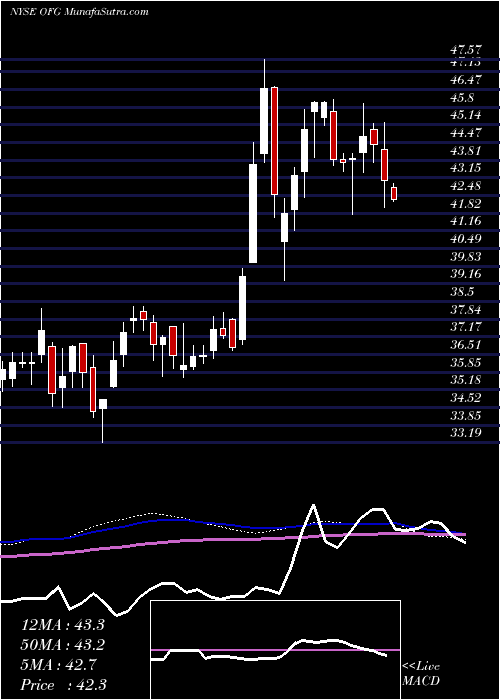Click the 44.47 price axis label
This screenshot has height=700, width=500.
click(x=466, y=133)
